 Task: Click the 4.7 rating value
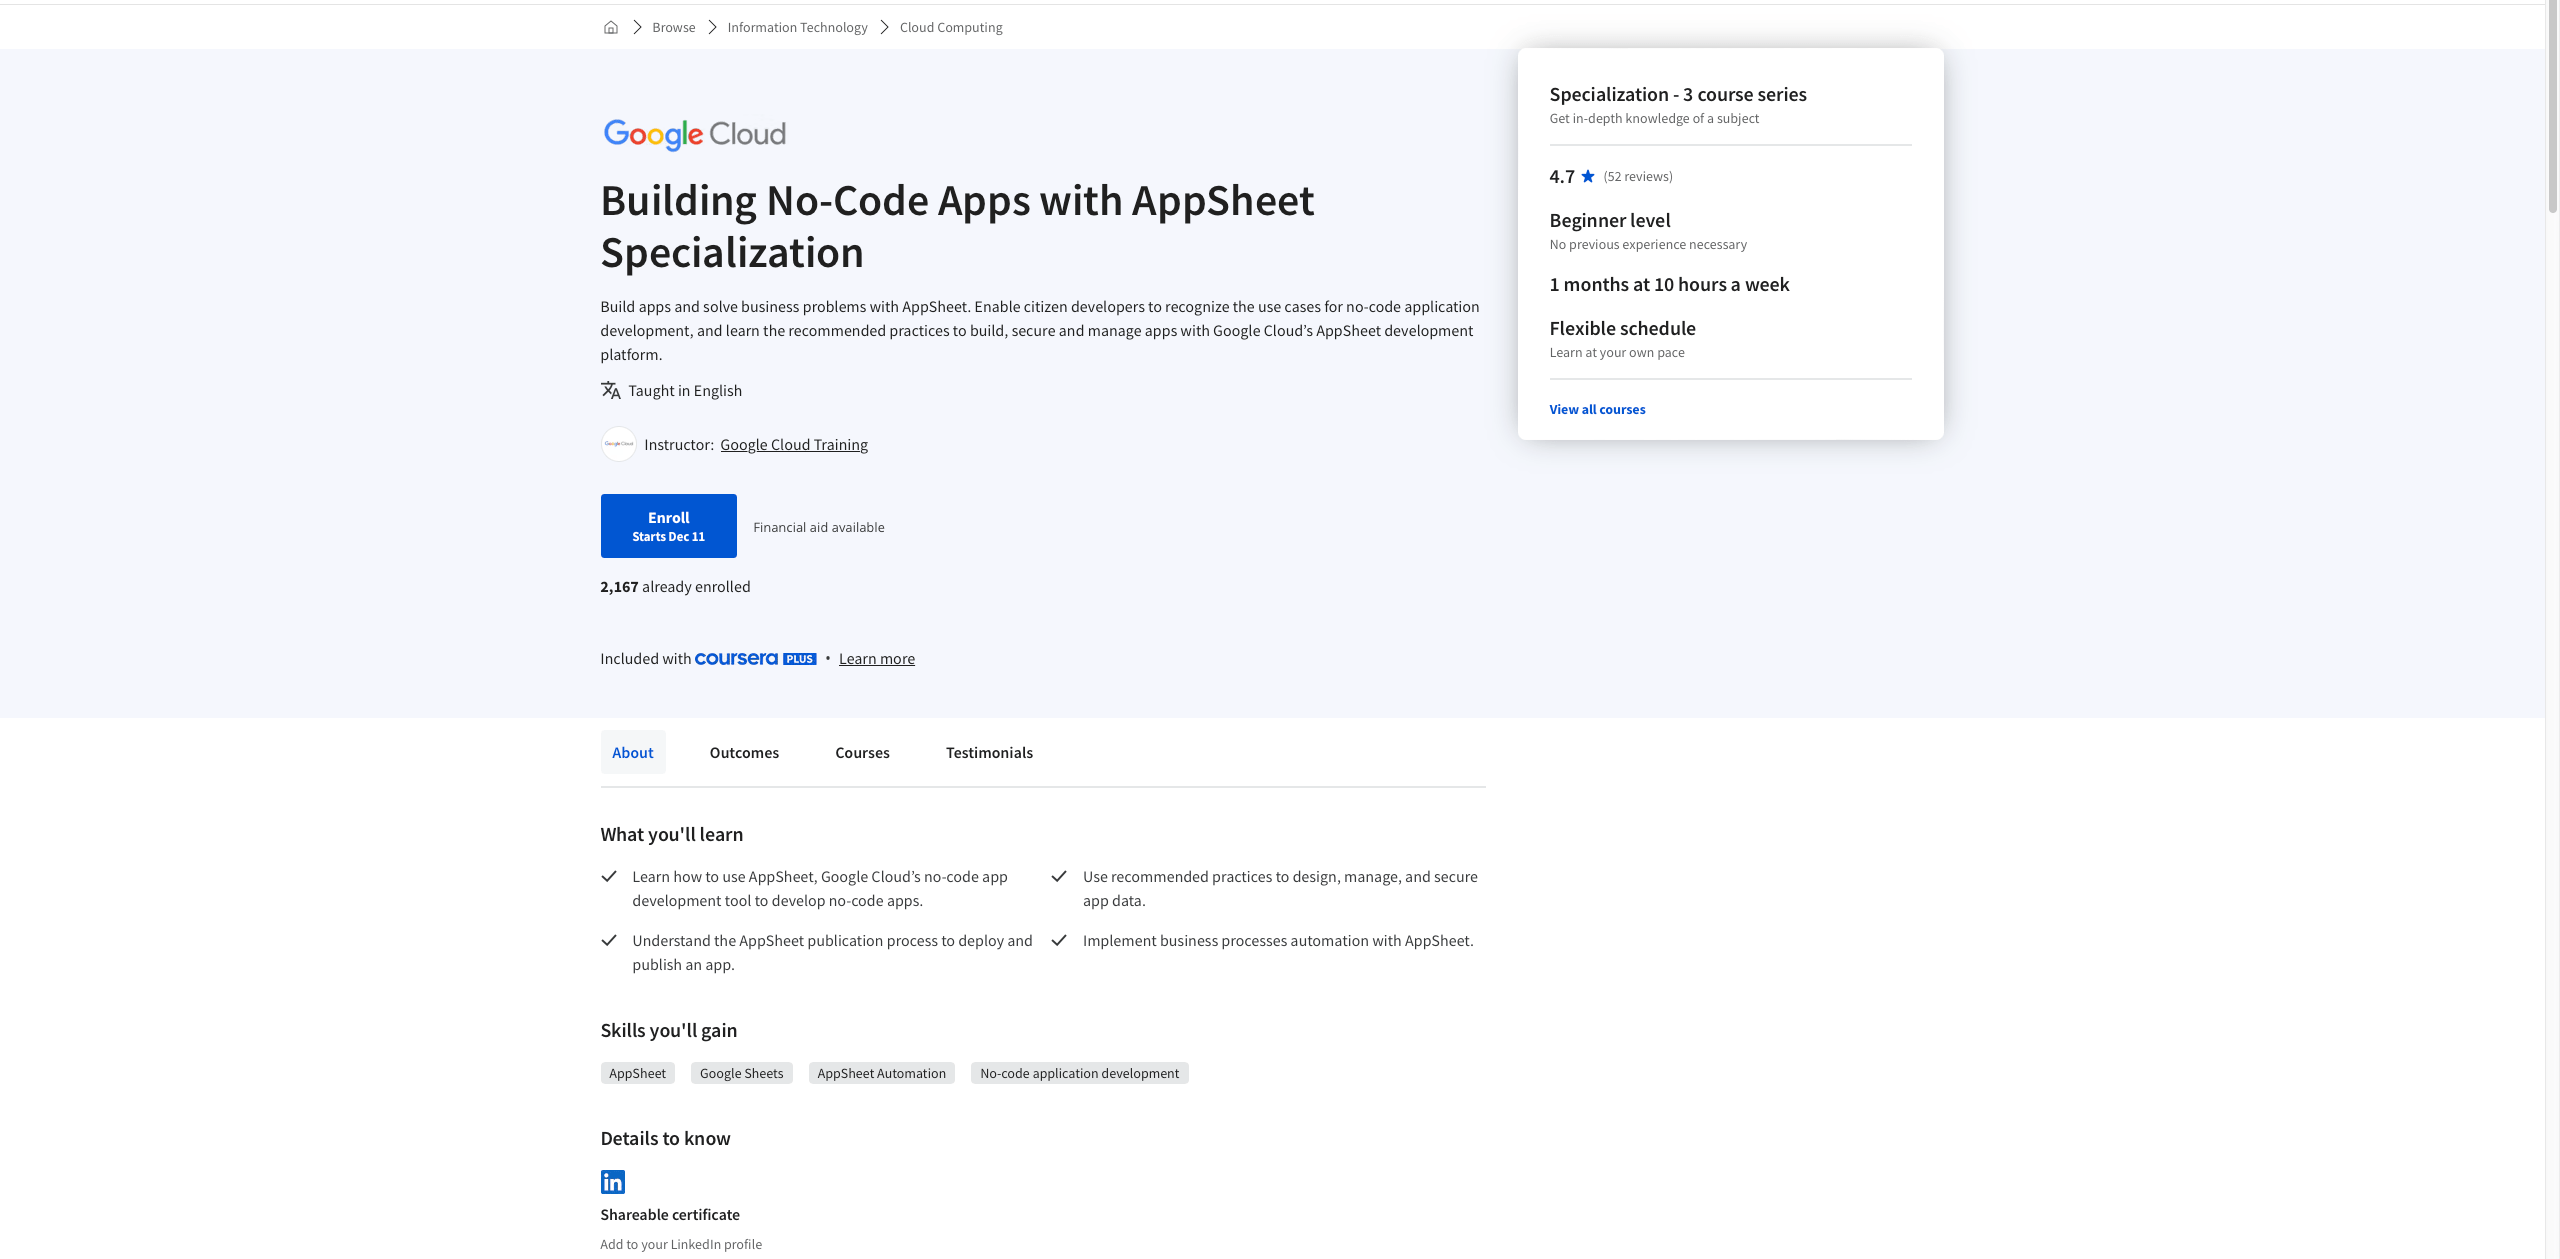click(1562, 176)
